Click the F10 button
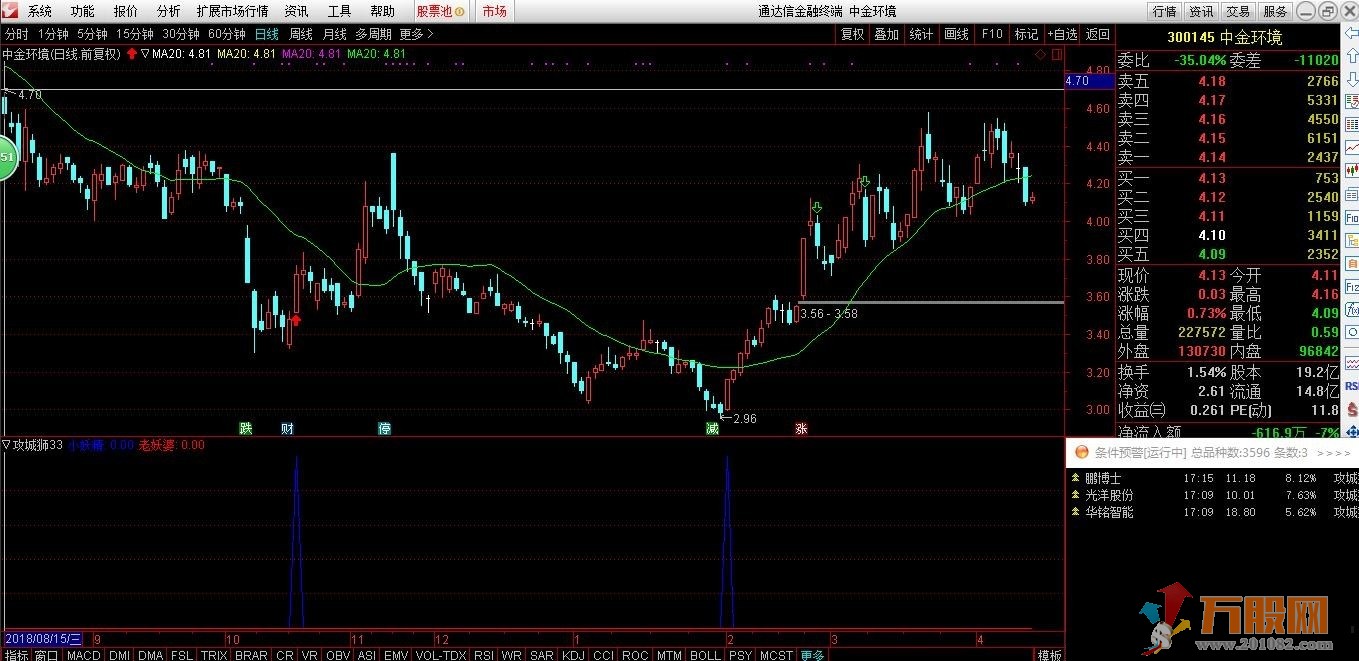 click(991, 34)
